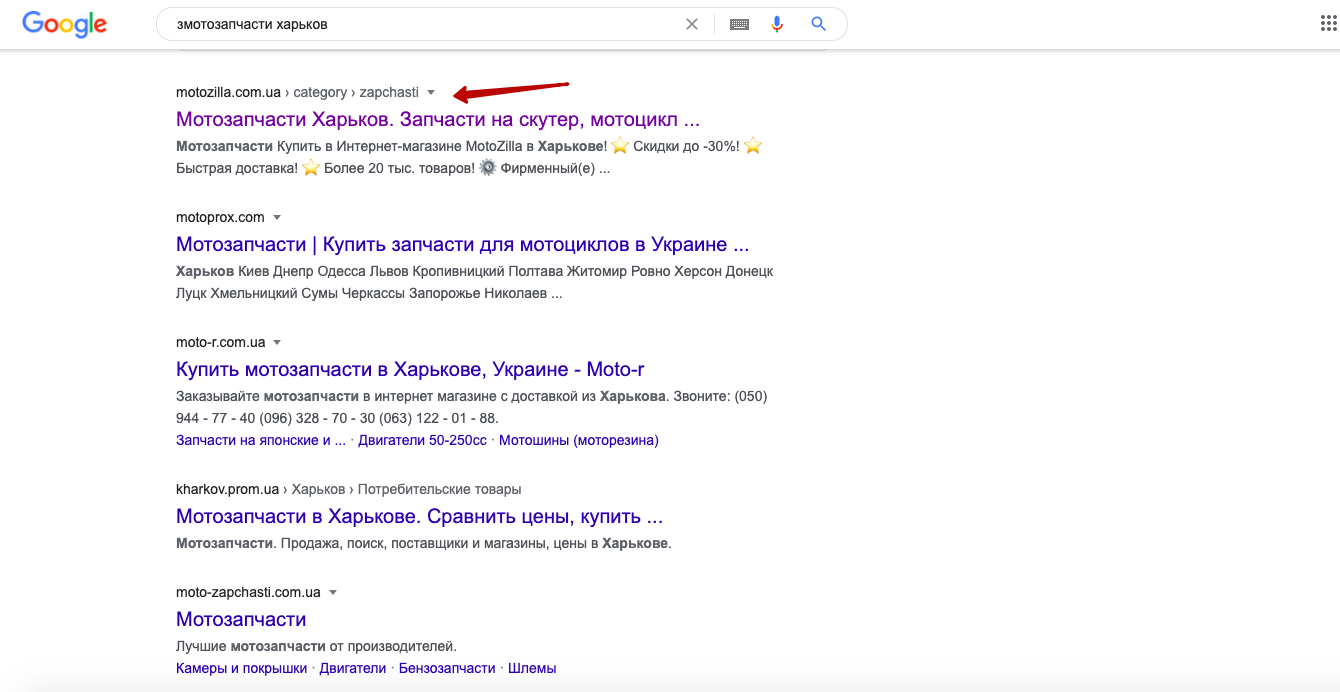Screen dimensions: 1340x692
Task: Open the Мотозапчасти result from moto-zapchasti.com.ua
Action: pos(241,619)
